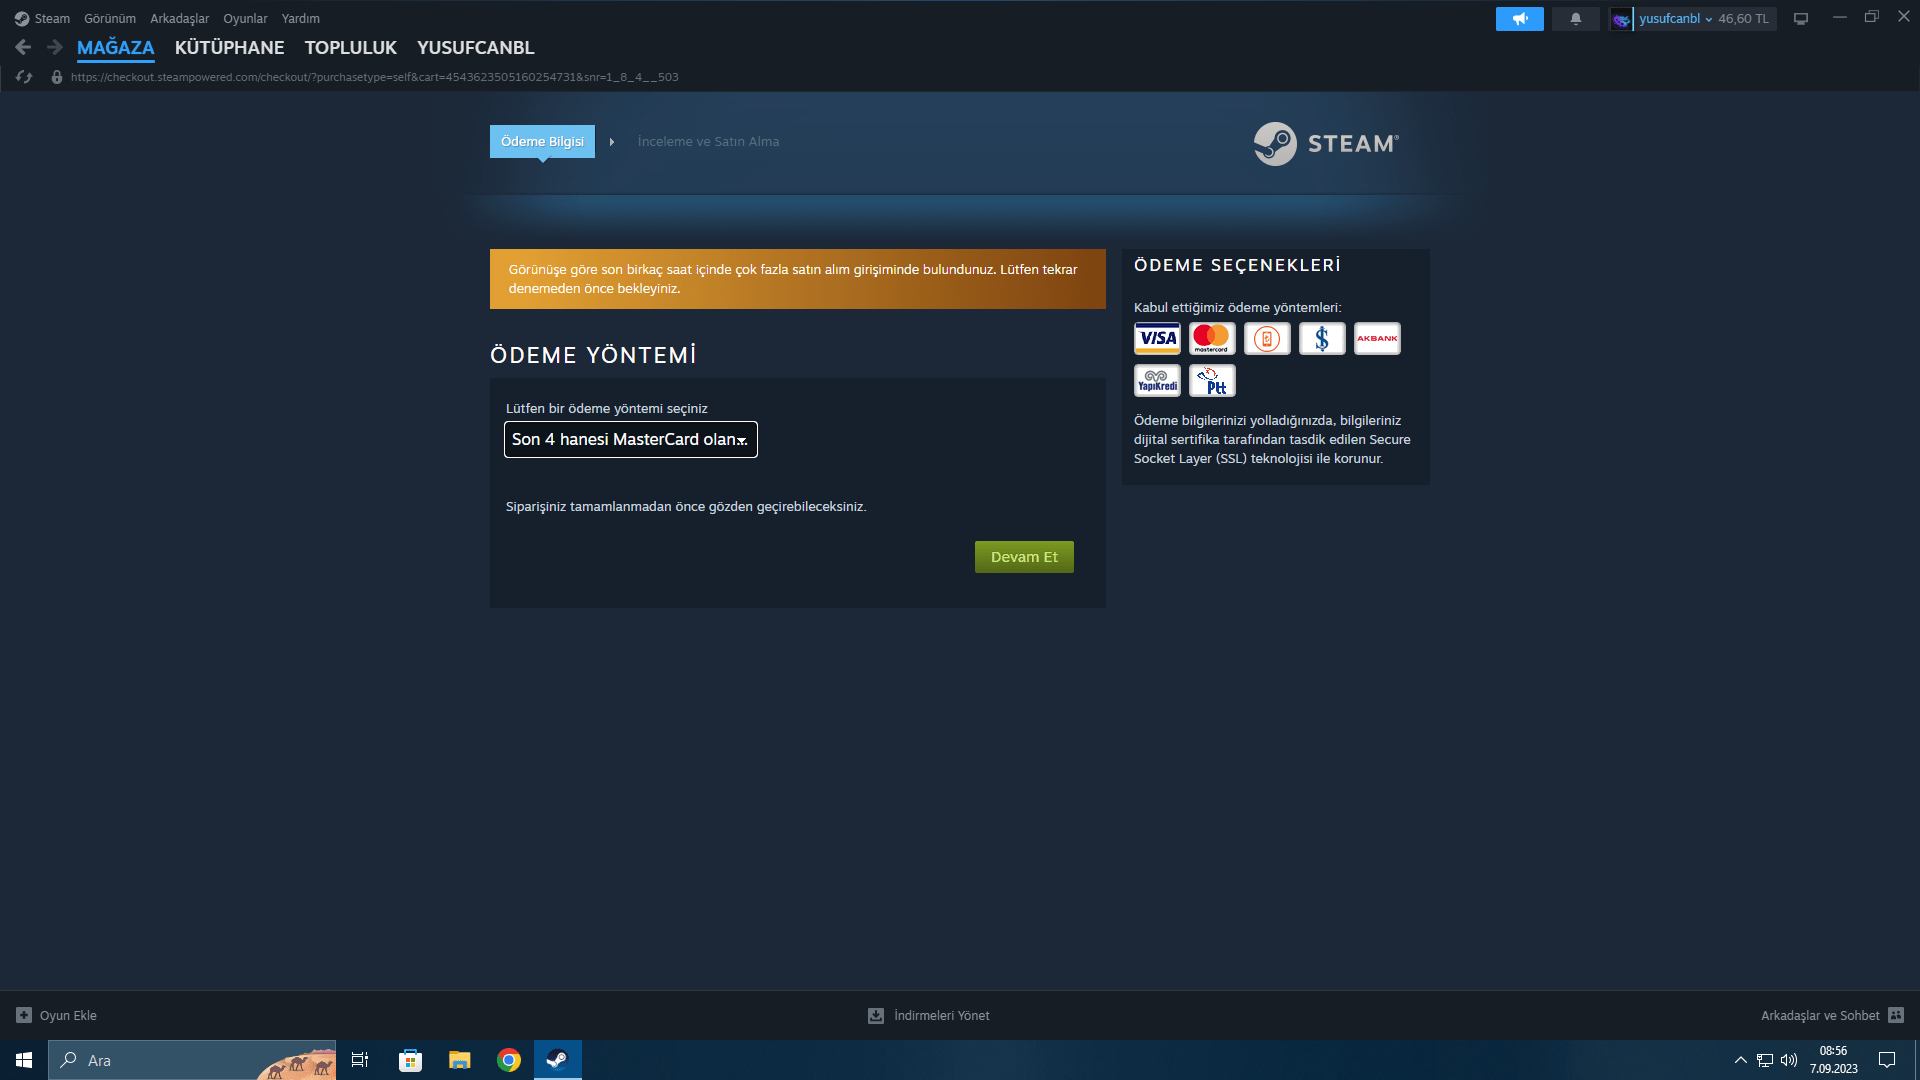Image resolution: width=1920 pixels, height=1080 pixels.
Task: Click the Visa payment logo
Action: click(x=1157, y=338)
